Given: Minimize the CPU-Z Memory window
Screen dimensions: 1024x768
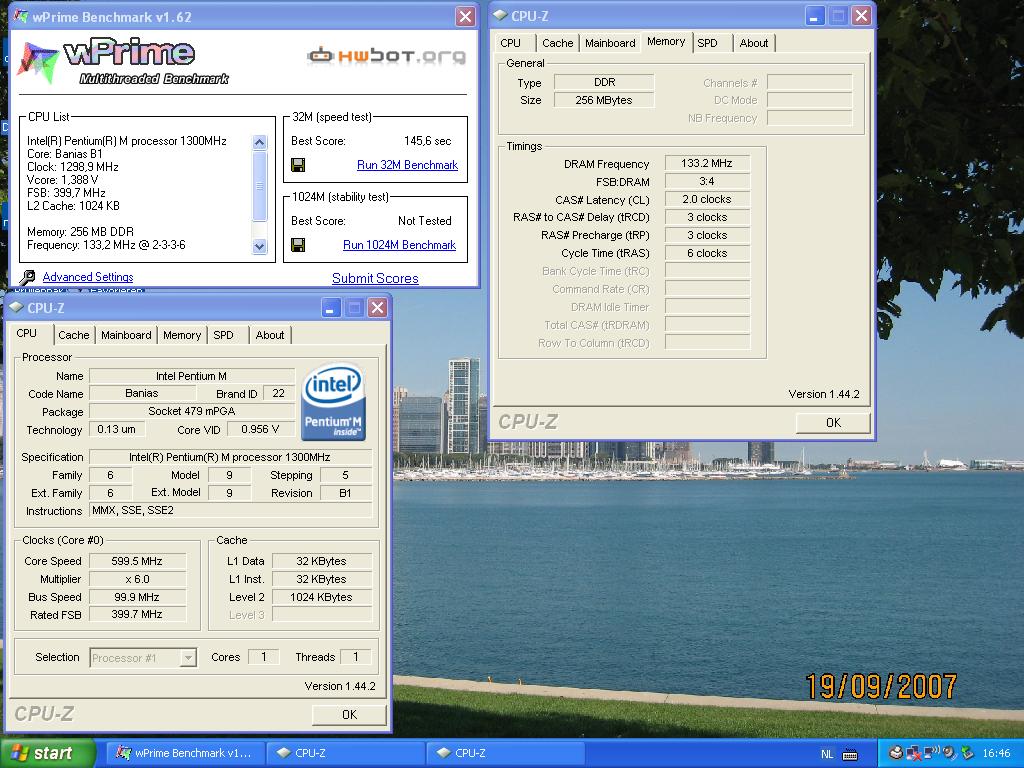Looking at the screenshot, I should (x=814, y=16).
